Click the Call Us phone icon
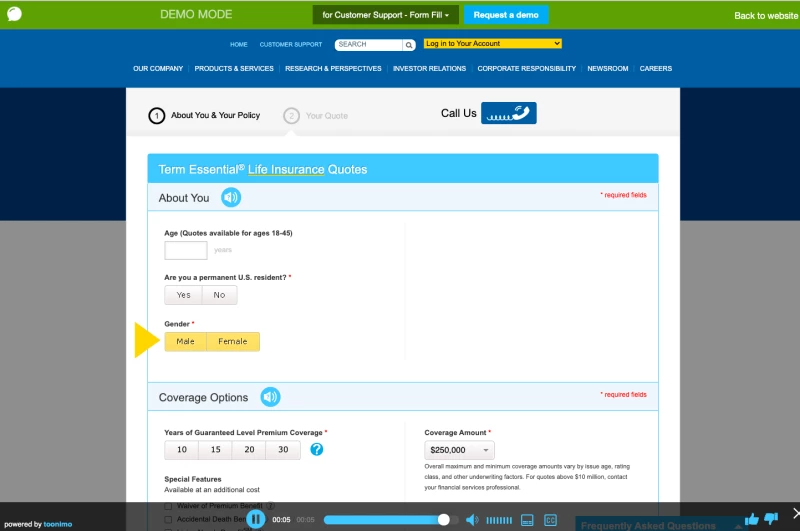The height and width of the screenshot is (531, 800). coord(508,113)
